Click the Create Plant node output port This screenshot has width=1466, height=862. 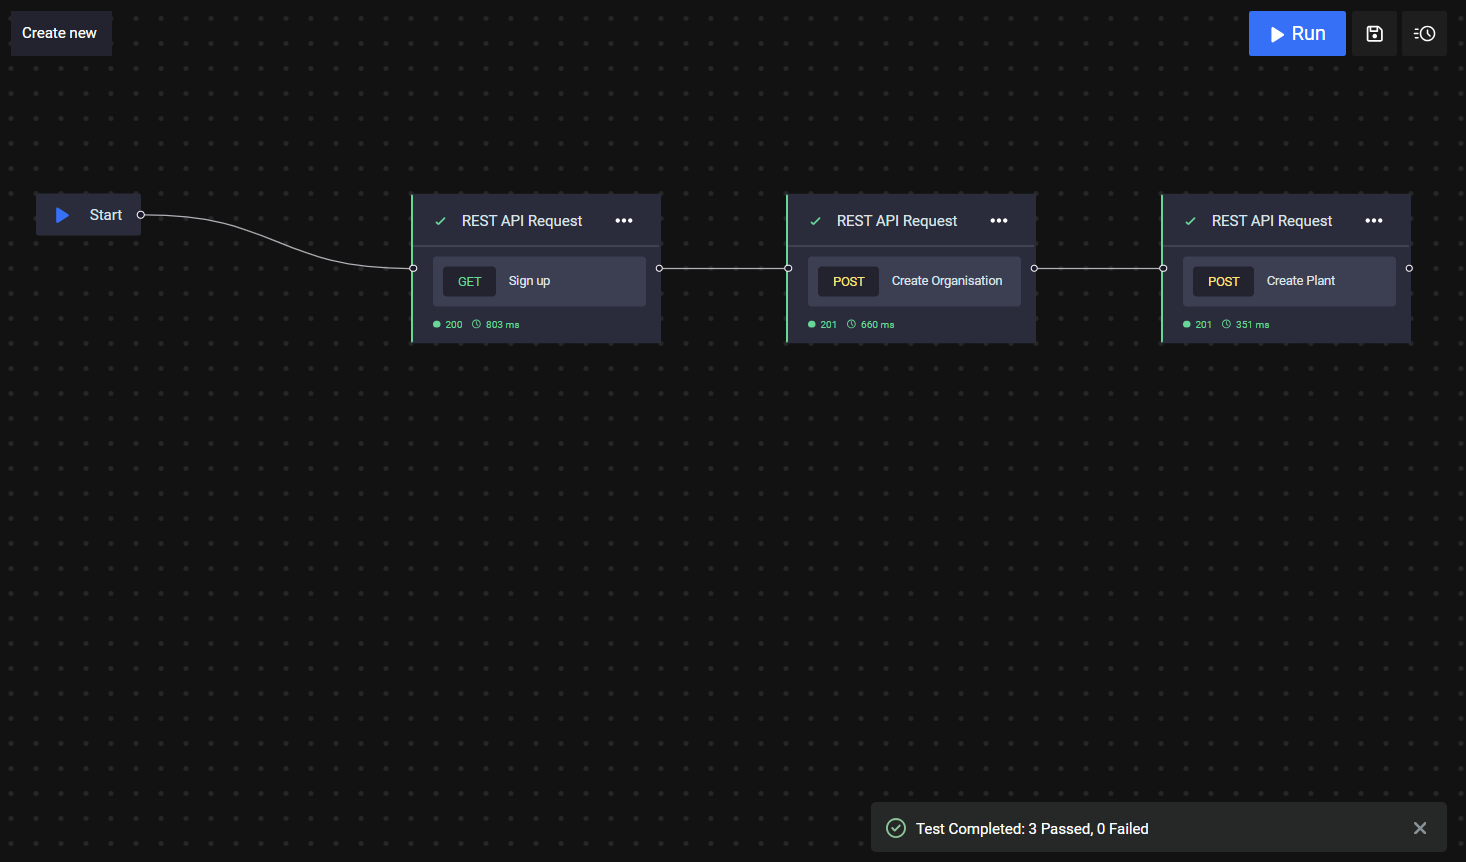(1409, 268)
